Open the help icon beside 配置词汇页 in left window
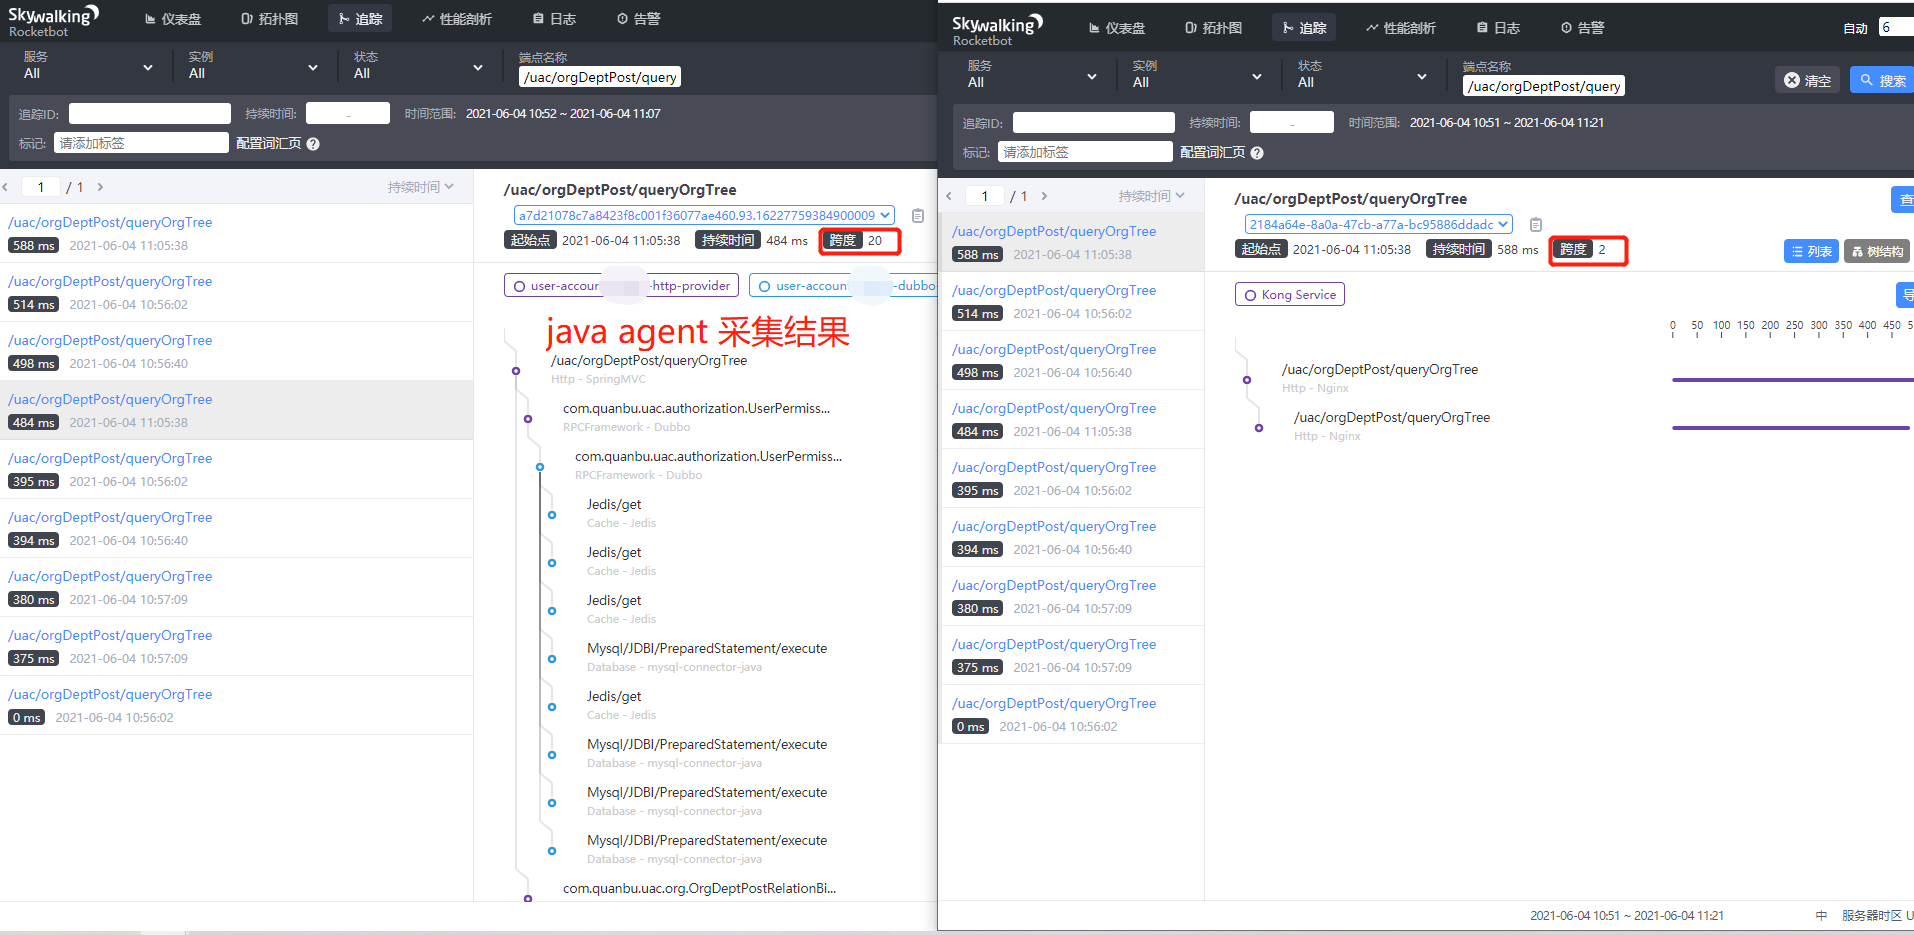The height and width of the screenshot is (935, 1914). click(313, 144)
